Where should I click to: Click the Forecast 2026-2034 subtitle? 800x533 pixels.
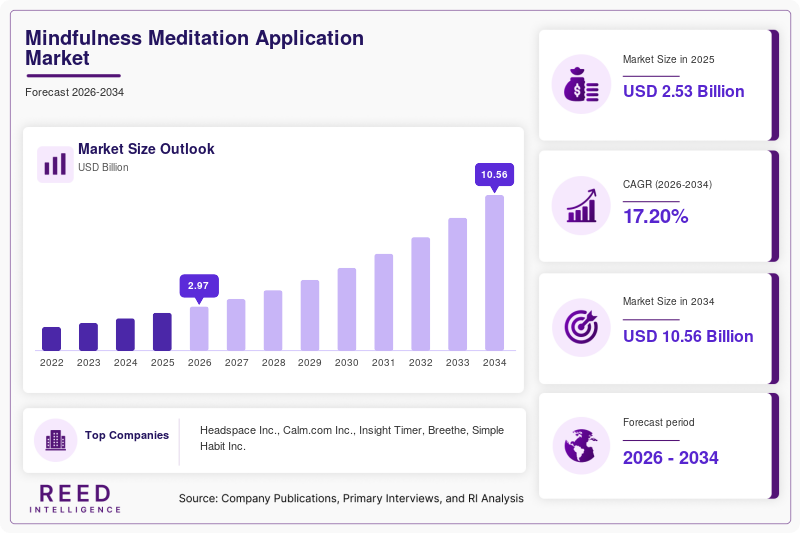pyautogui.click(x=74, y=92)
